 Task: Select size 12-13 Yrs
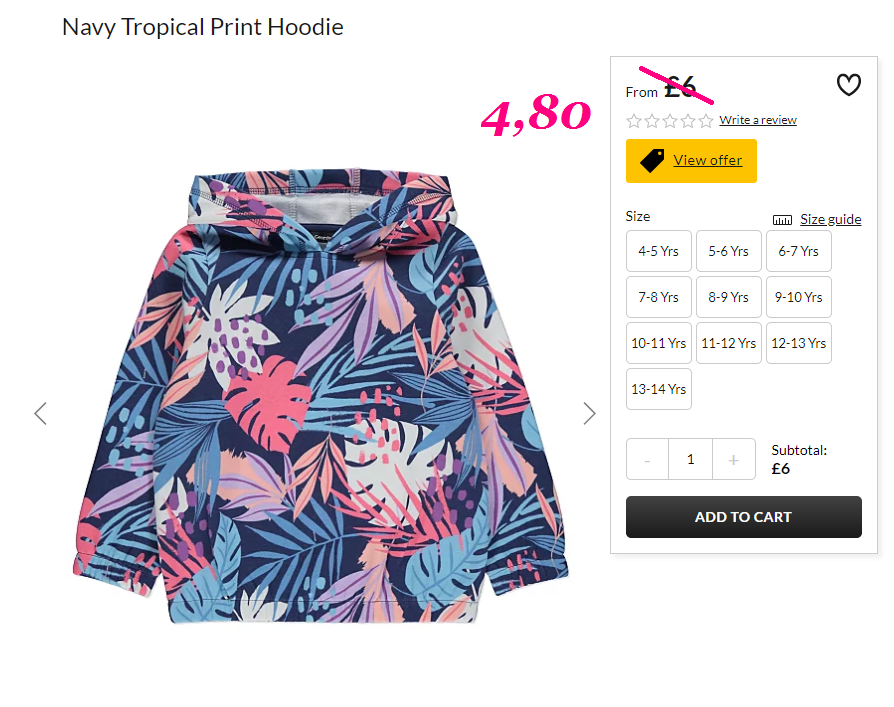tap(799, 343)
